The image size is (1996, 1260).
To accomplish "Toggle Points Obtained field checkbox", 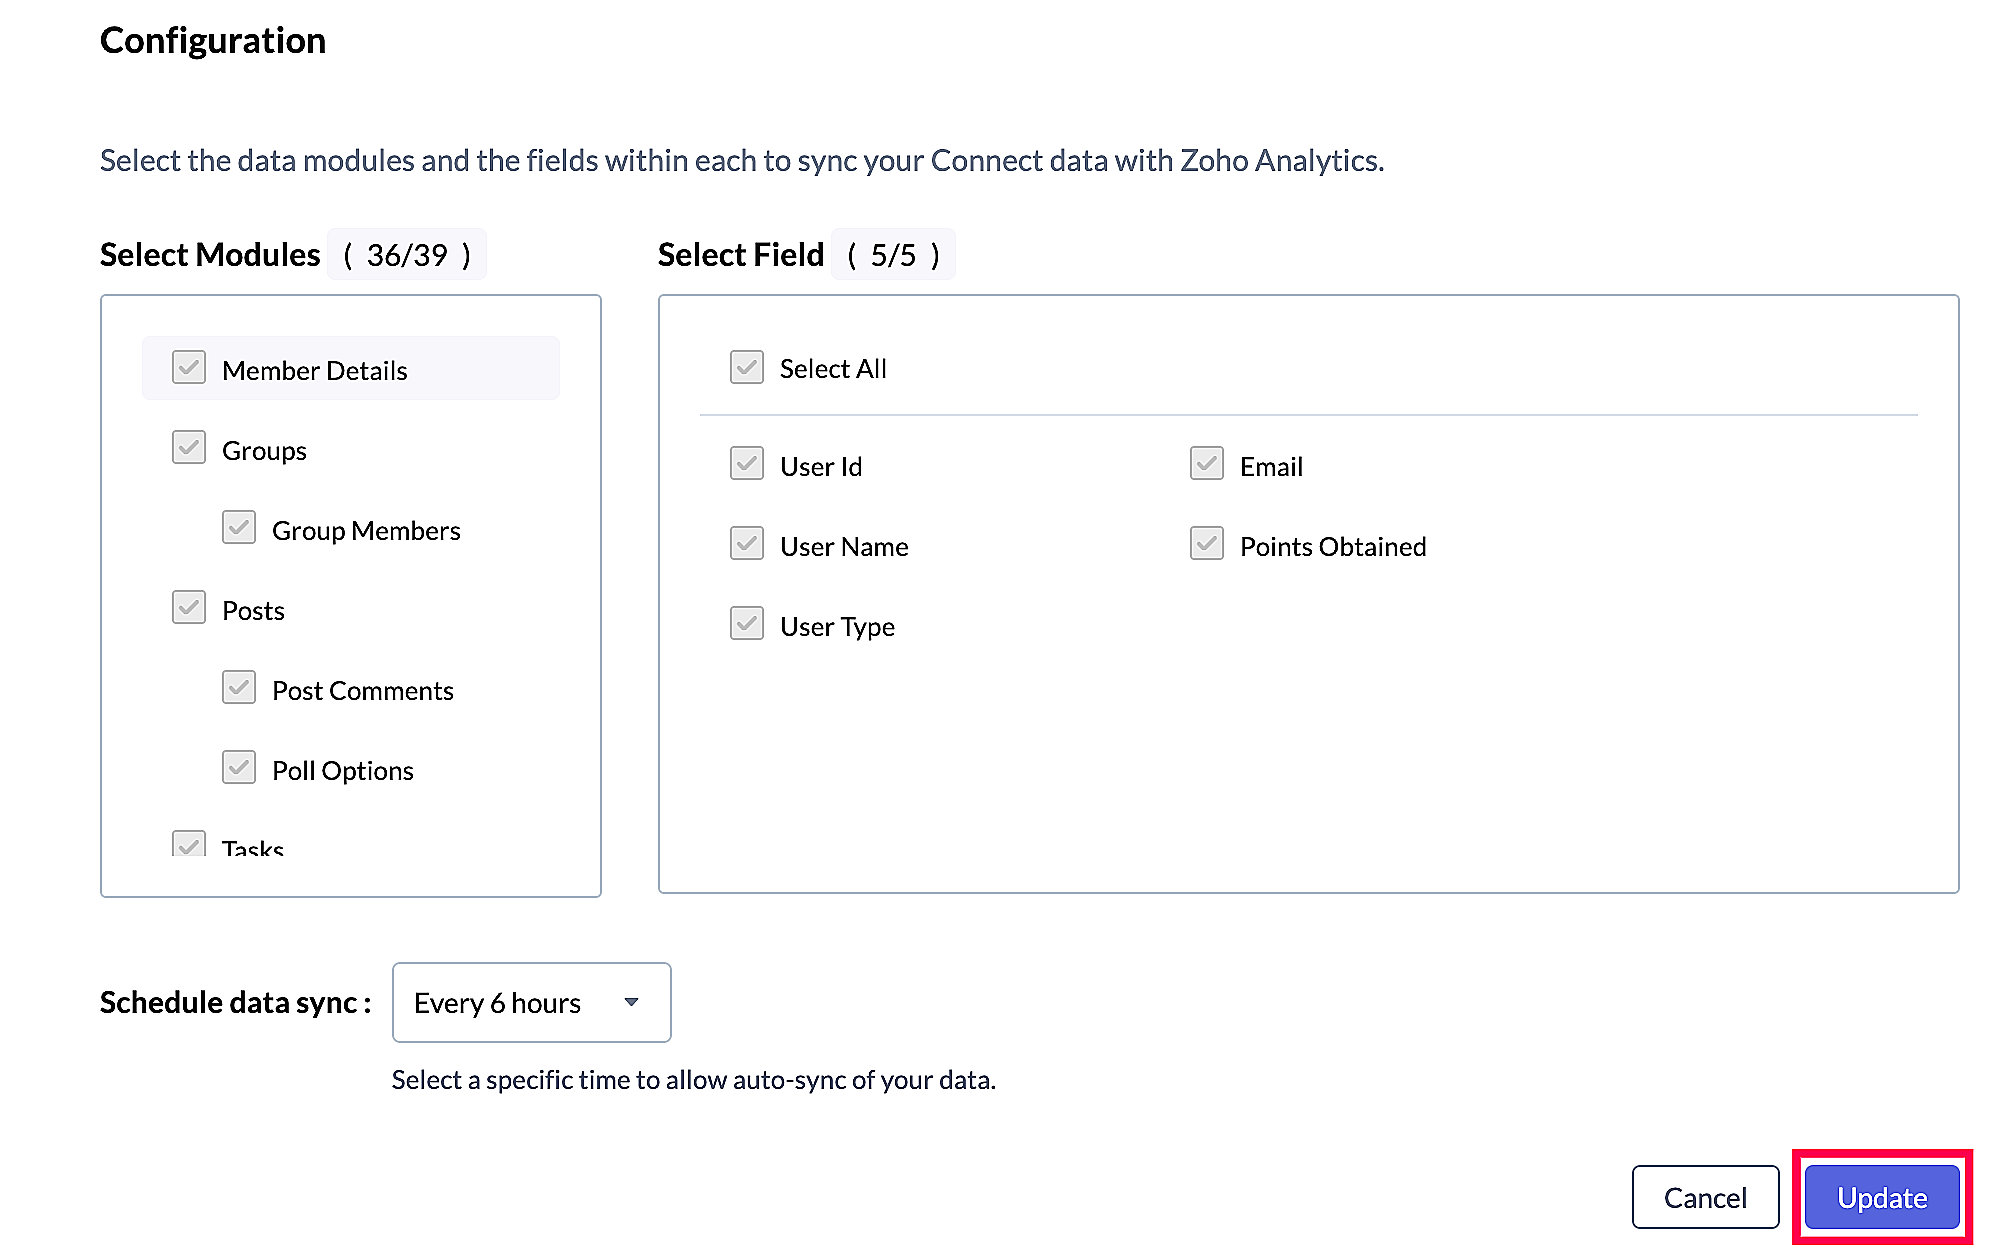I will click(1207, 544).
